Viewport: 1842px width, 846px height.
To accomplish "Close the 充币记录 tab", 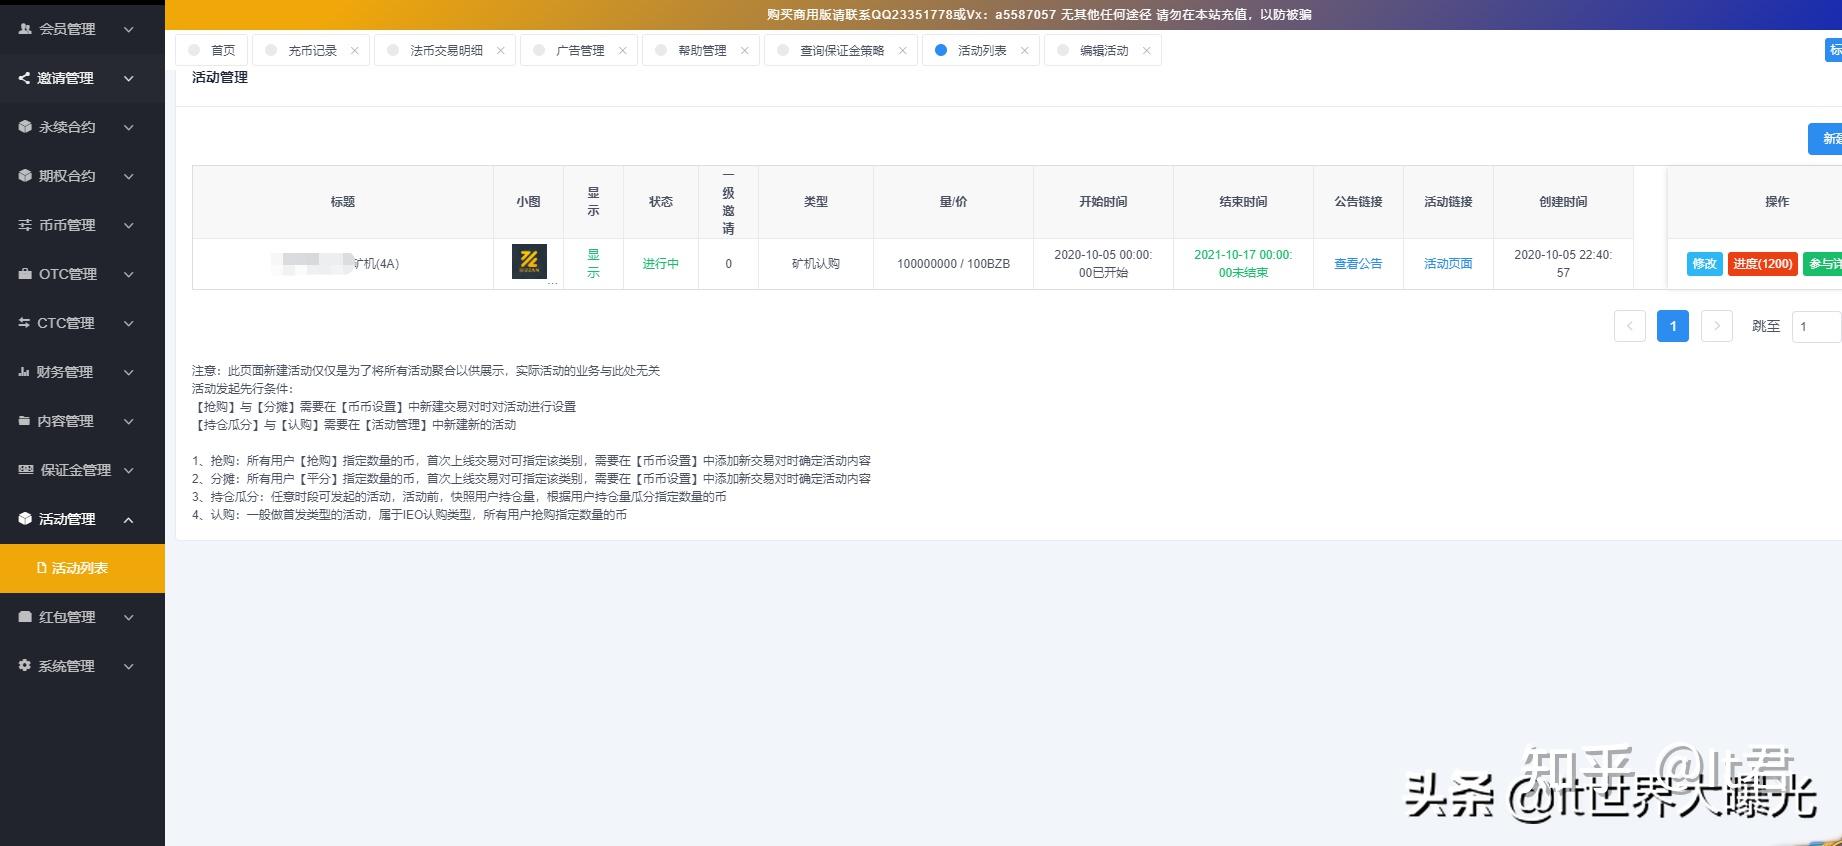I will coord(354,51).
